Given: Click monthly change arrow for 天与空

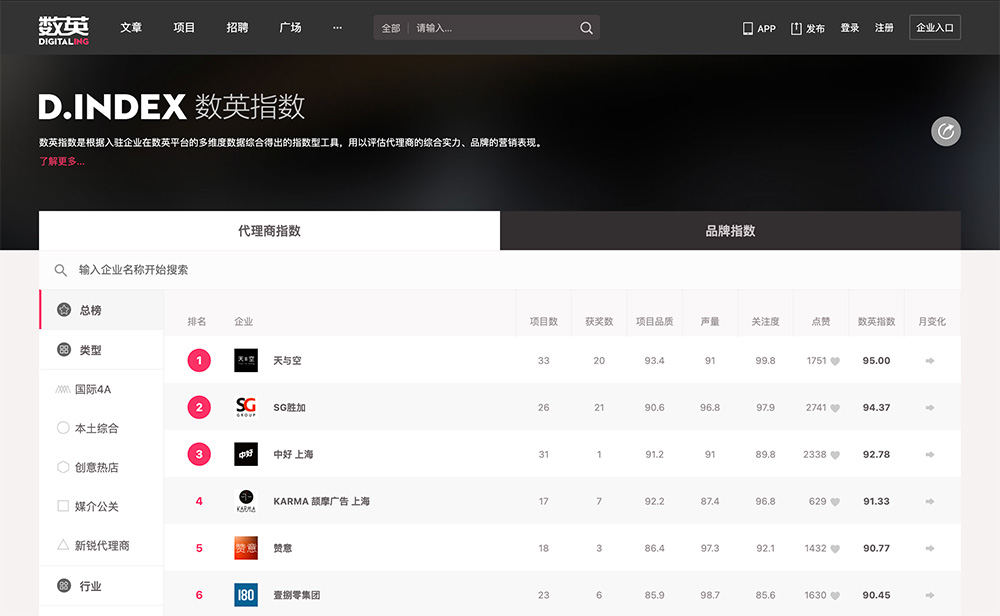Looking at the screenshot, I should pos(930,361).
